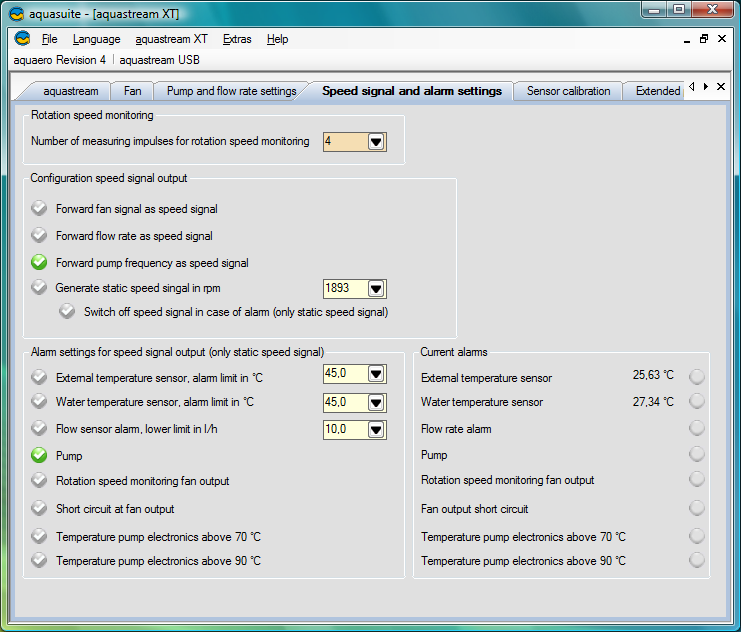This screenshot has width=741, height=632.
Task: Enable External temperature sensor alarm limit checkbox
Action: click(39, 377)
